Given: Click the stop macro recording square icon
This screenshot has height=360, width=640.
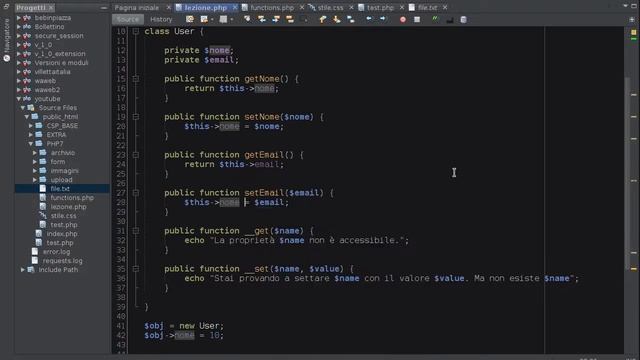Looking at the screenshot, I should pyautogui.click(x=417, y=19).
